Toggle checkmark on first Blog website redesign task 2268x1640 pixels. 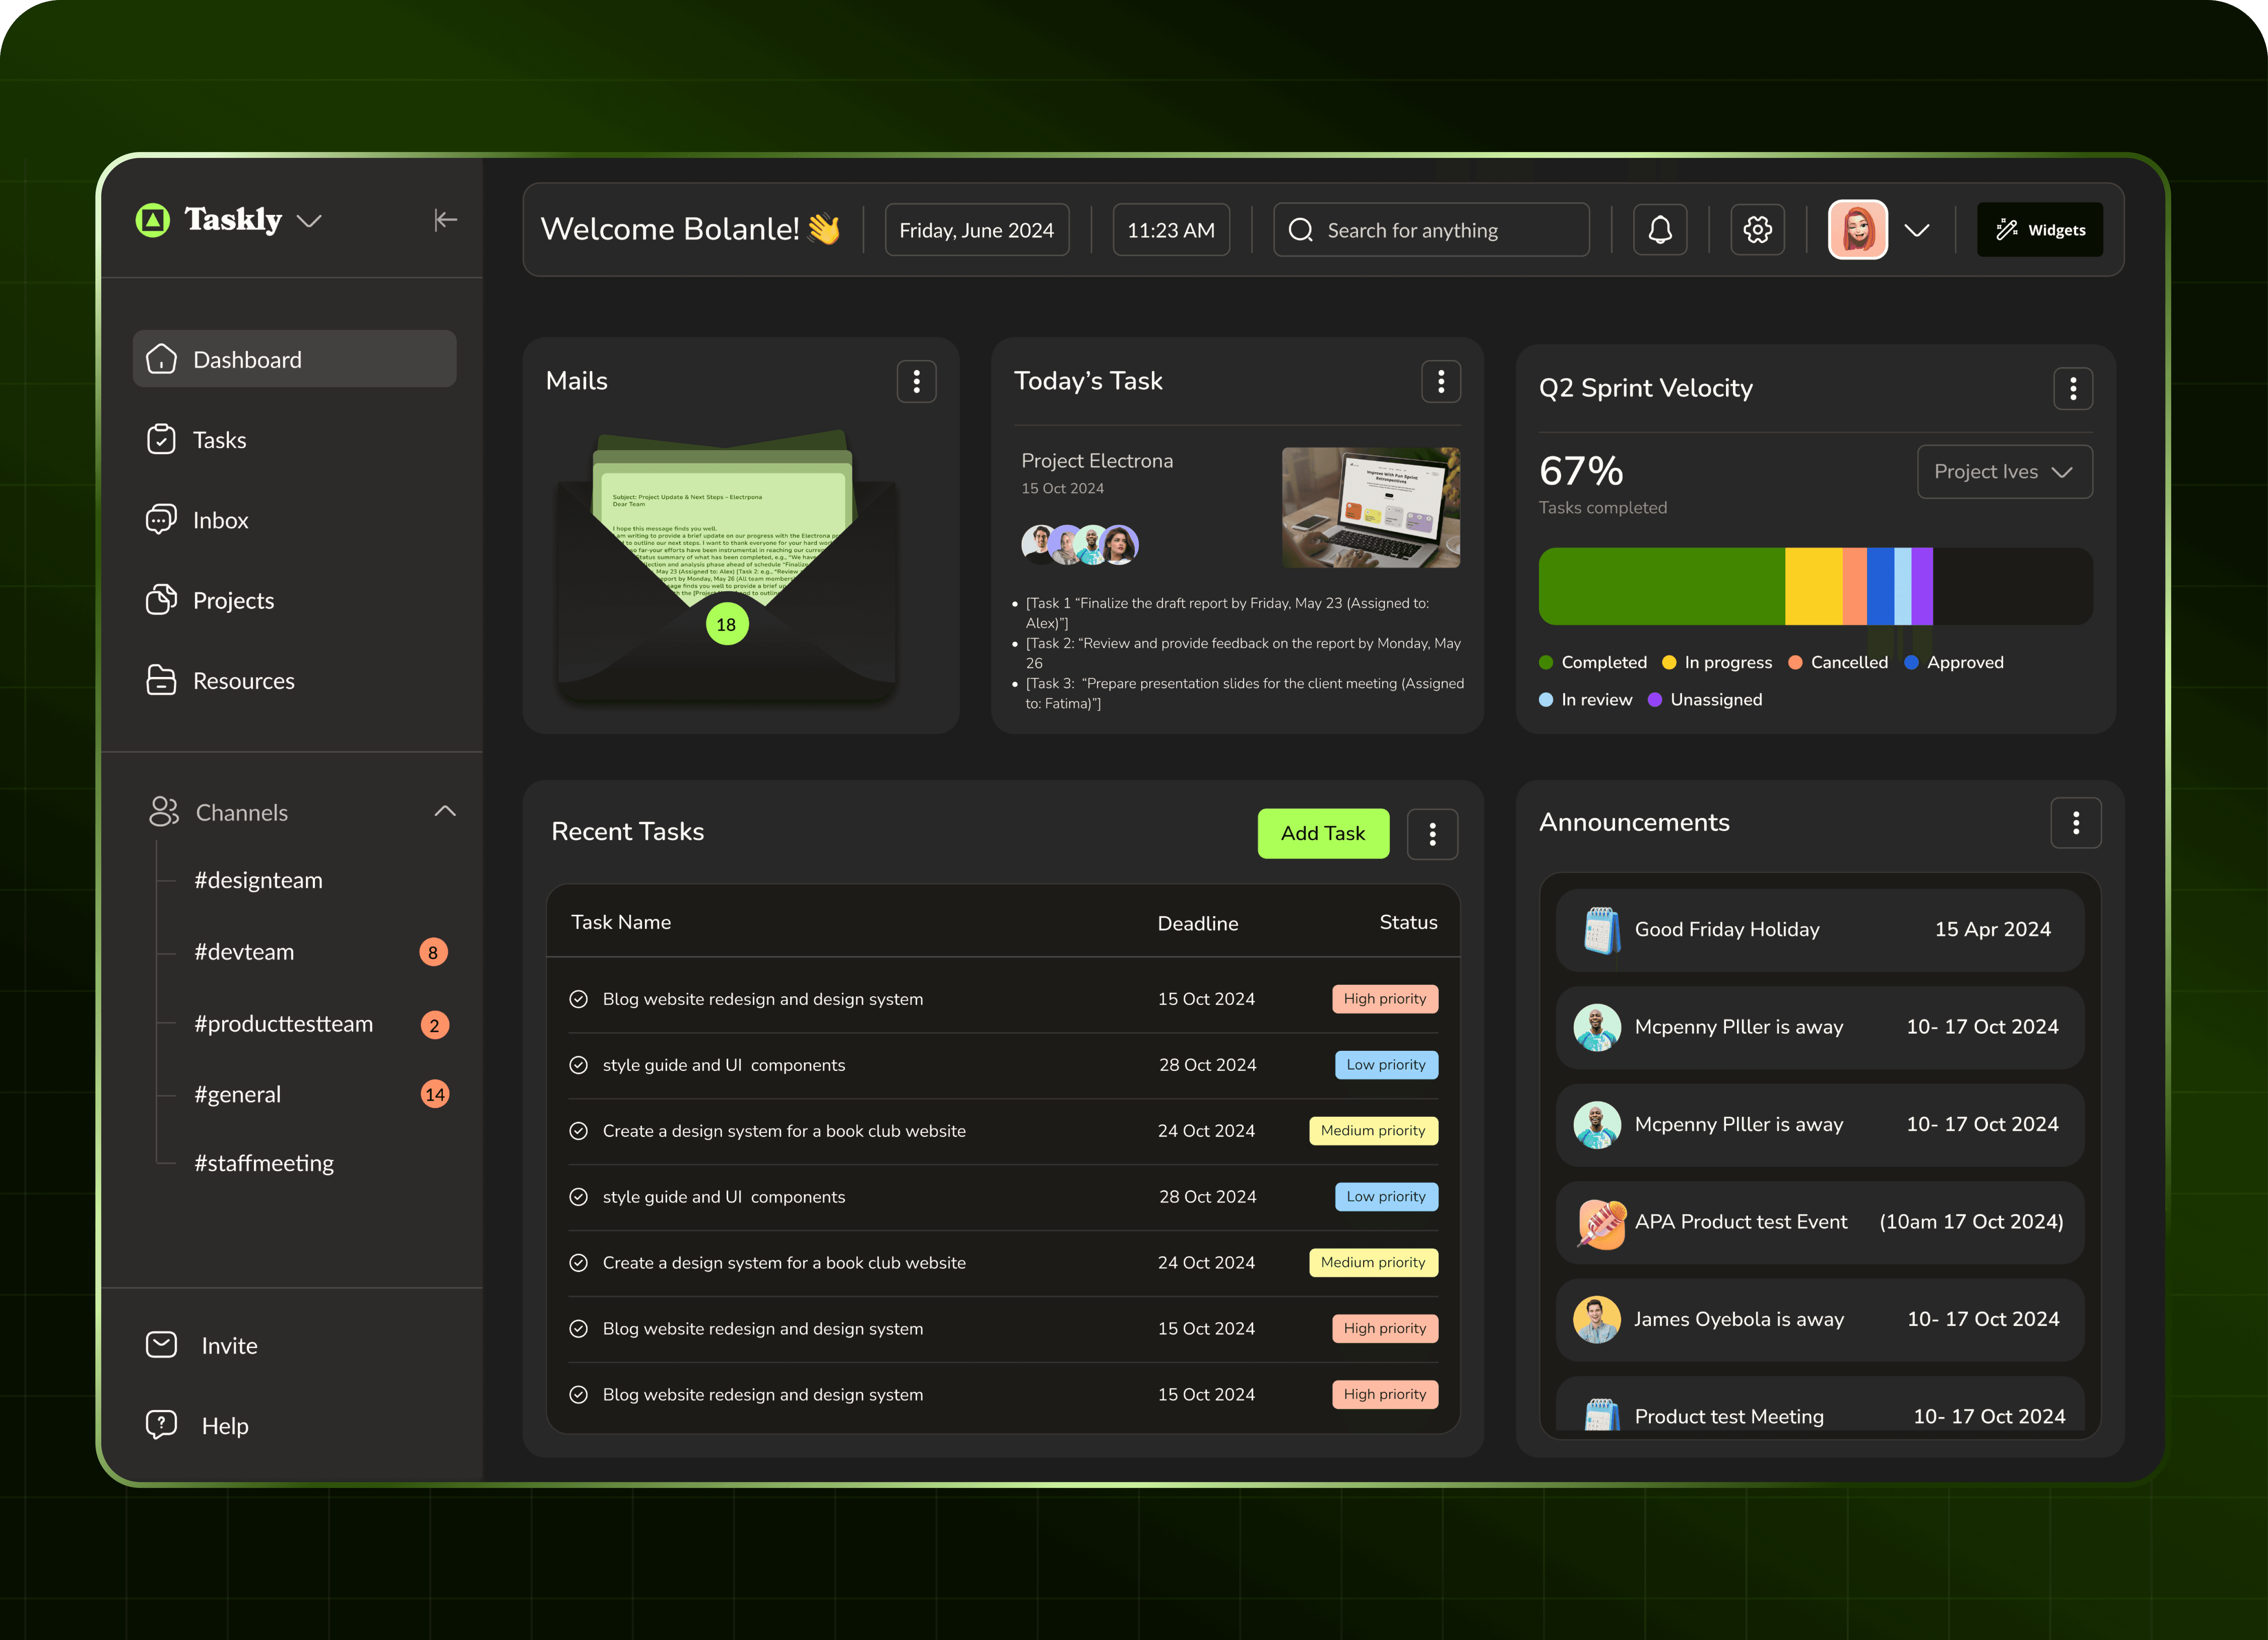click(578, 999)
